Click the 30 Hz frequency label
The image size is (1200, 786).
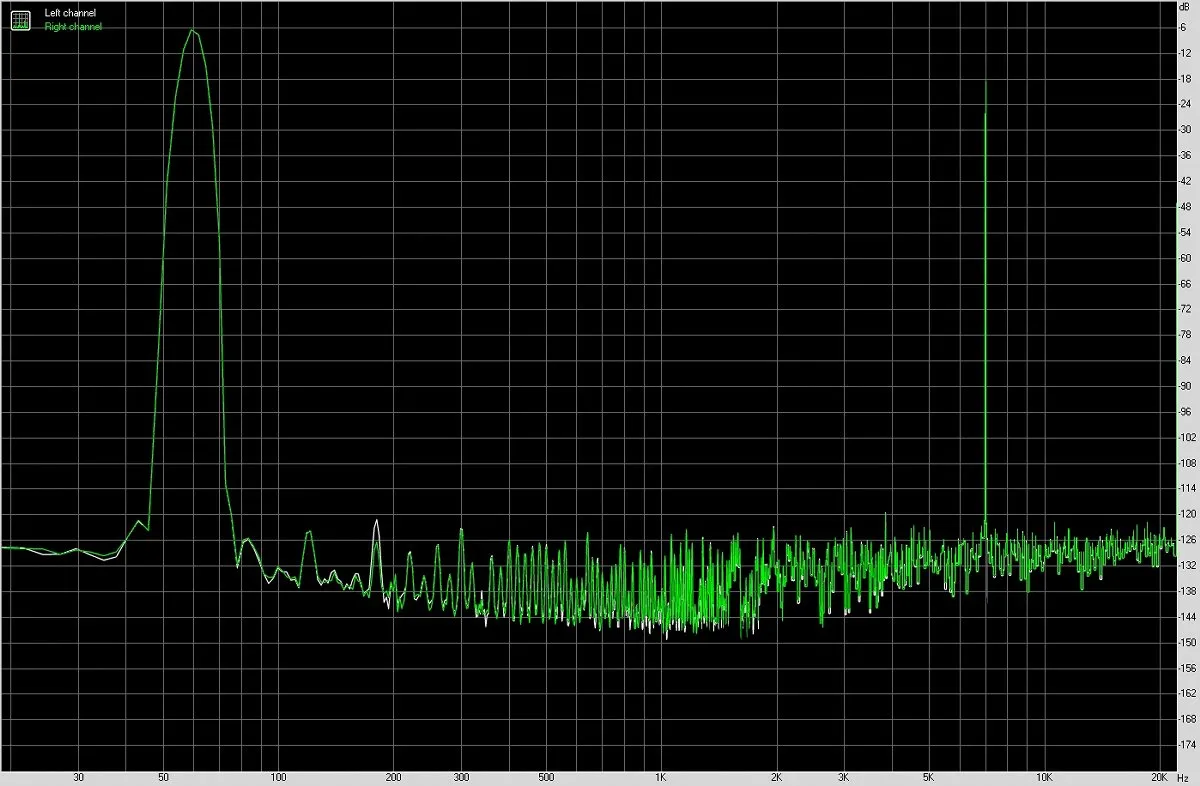pos(78,777)
